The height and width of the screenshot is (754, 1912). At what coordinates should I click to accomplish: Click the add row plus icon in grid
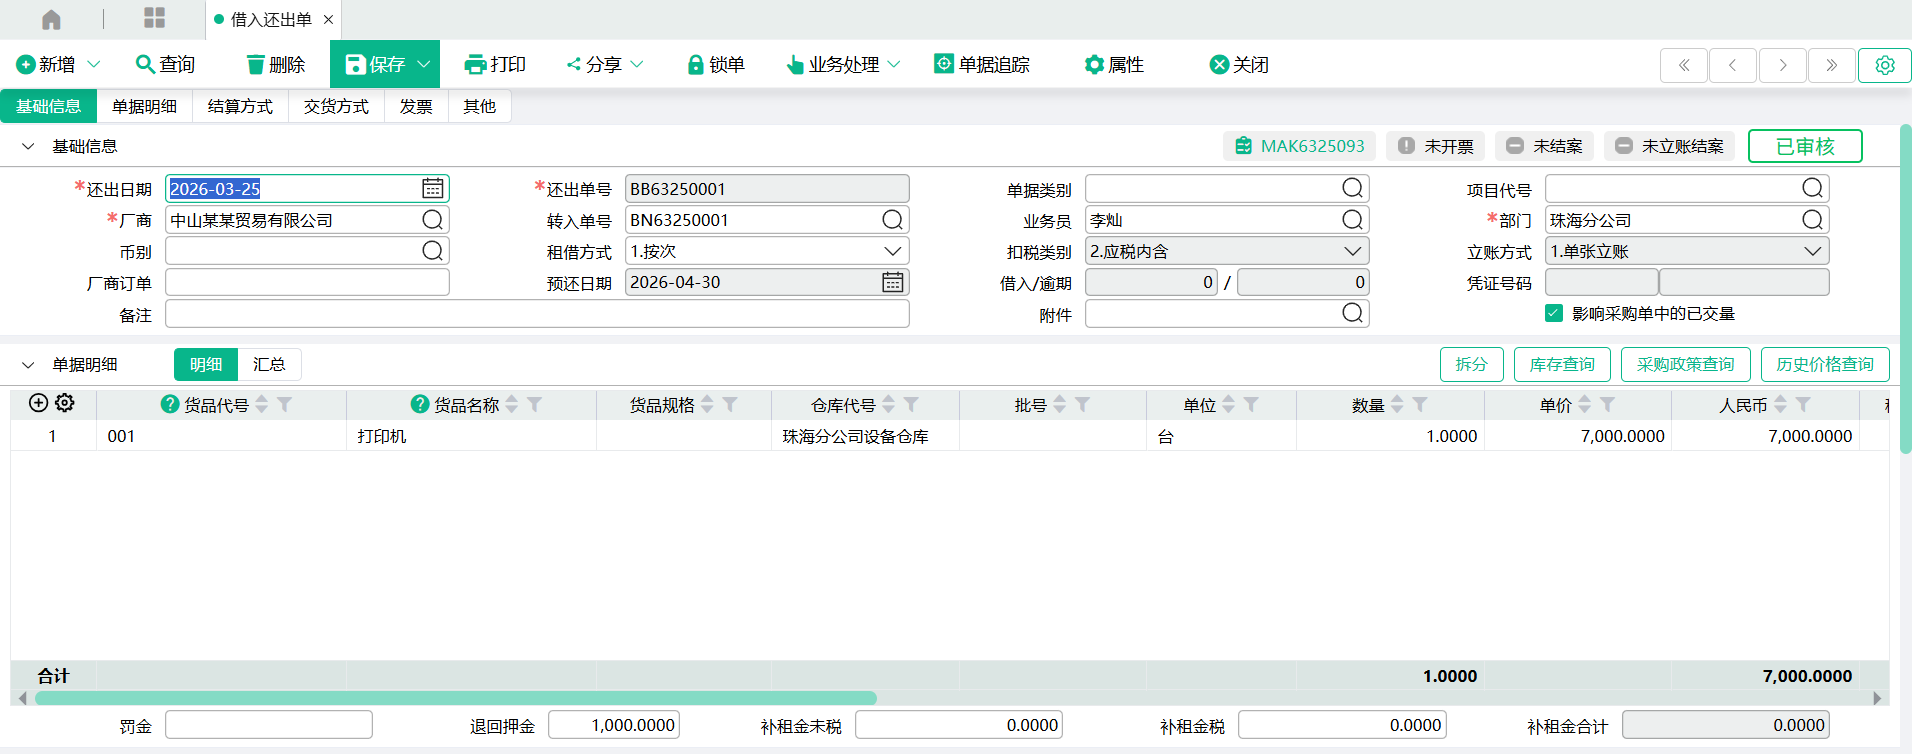coord(38,403)
